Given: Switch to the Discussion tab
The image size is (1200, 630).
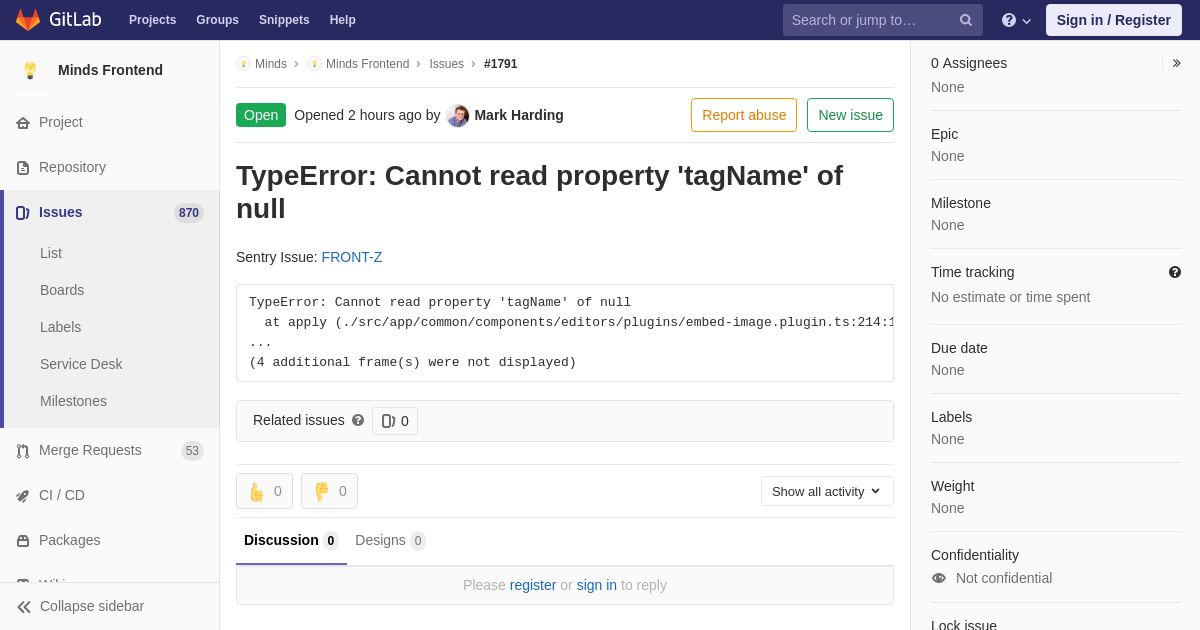Looking at the screenshot, I should [x=291, y=541].
